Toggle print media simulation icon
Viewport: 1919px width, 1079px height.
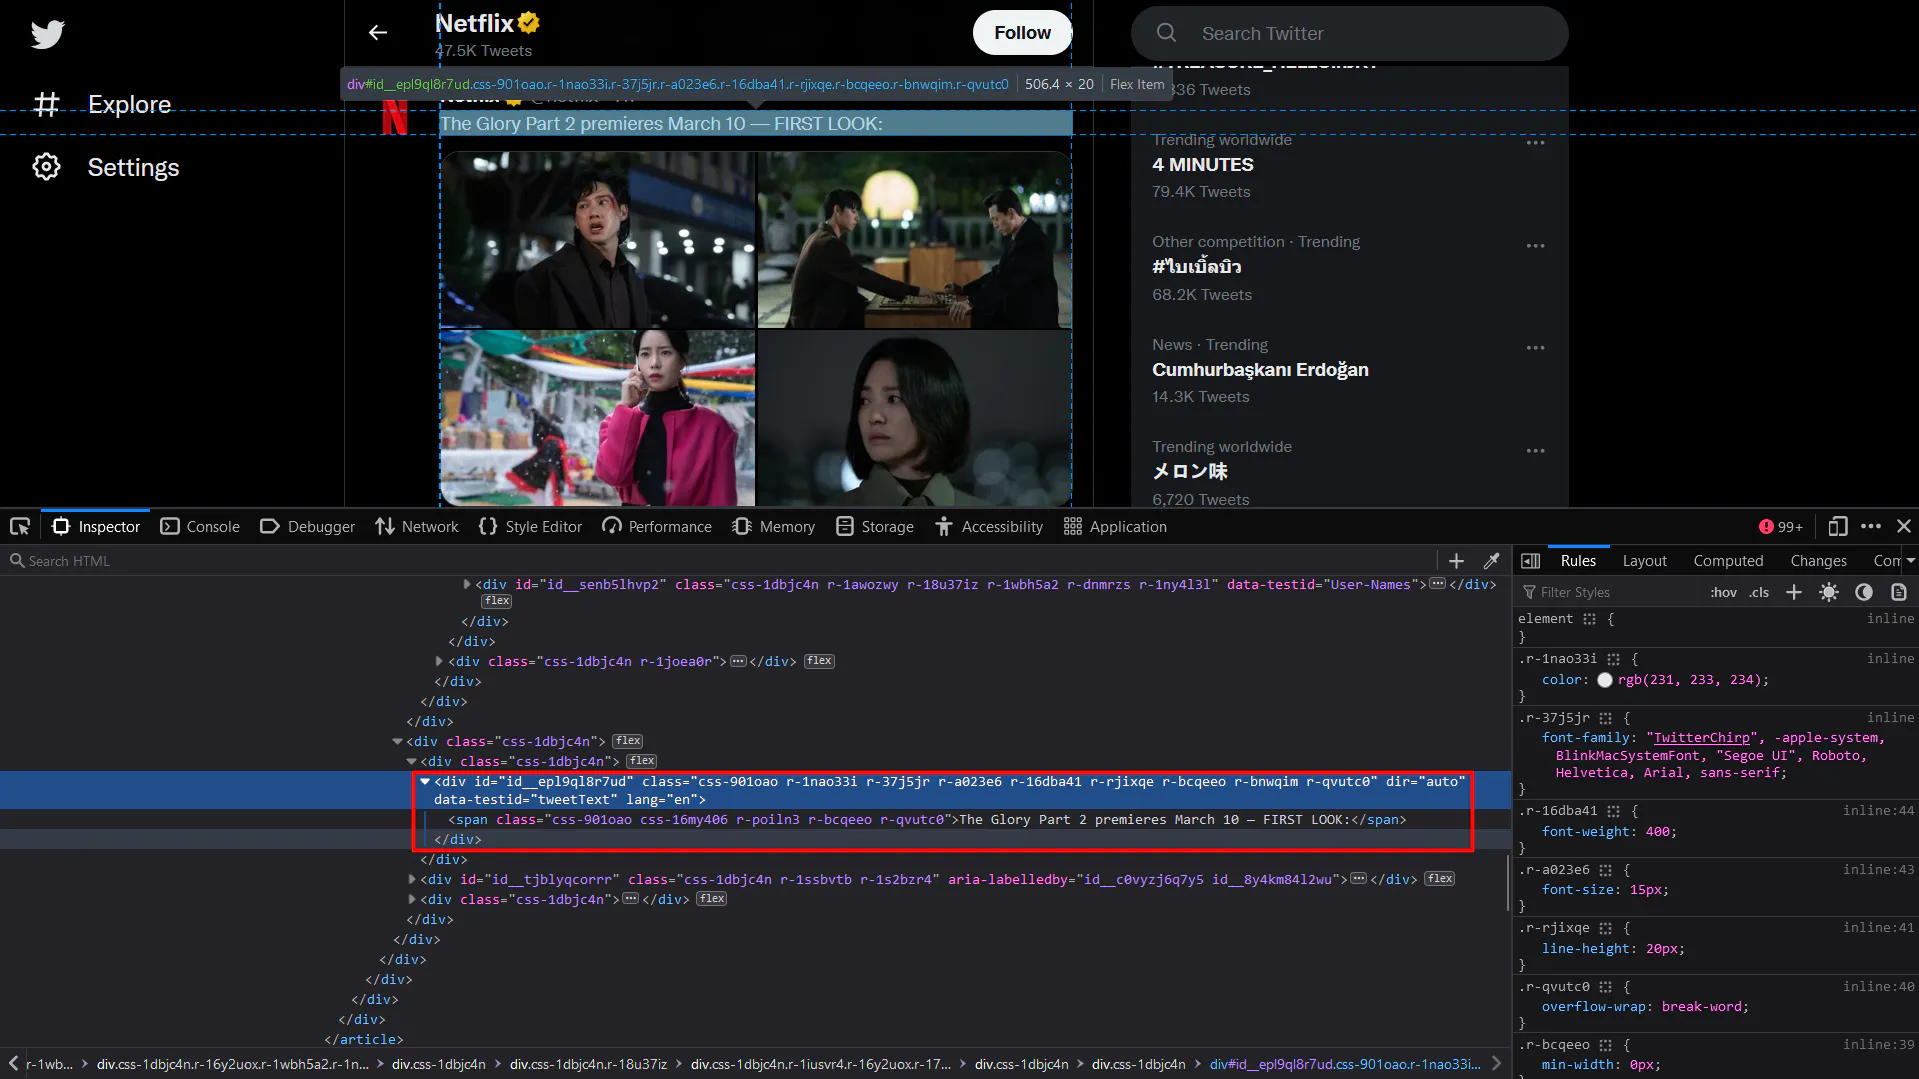[x=1899, y=592]
